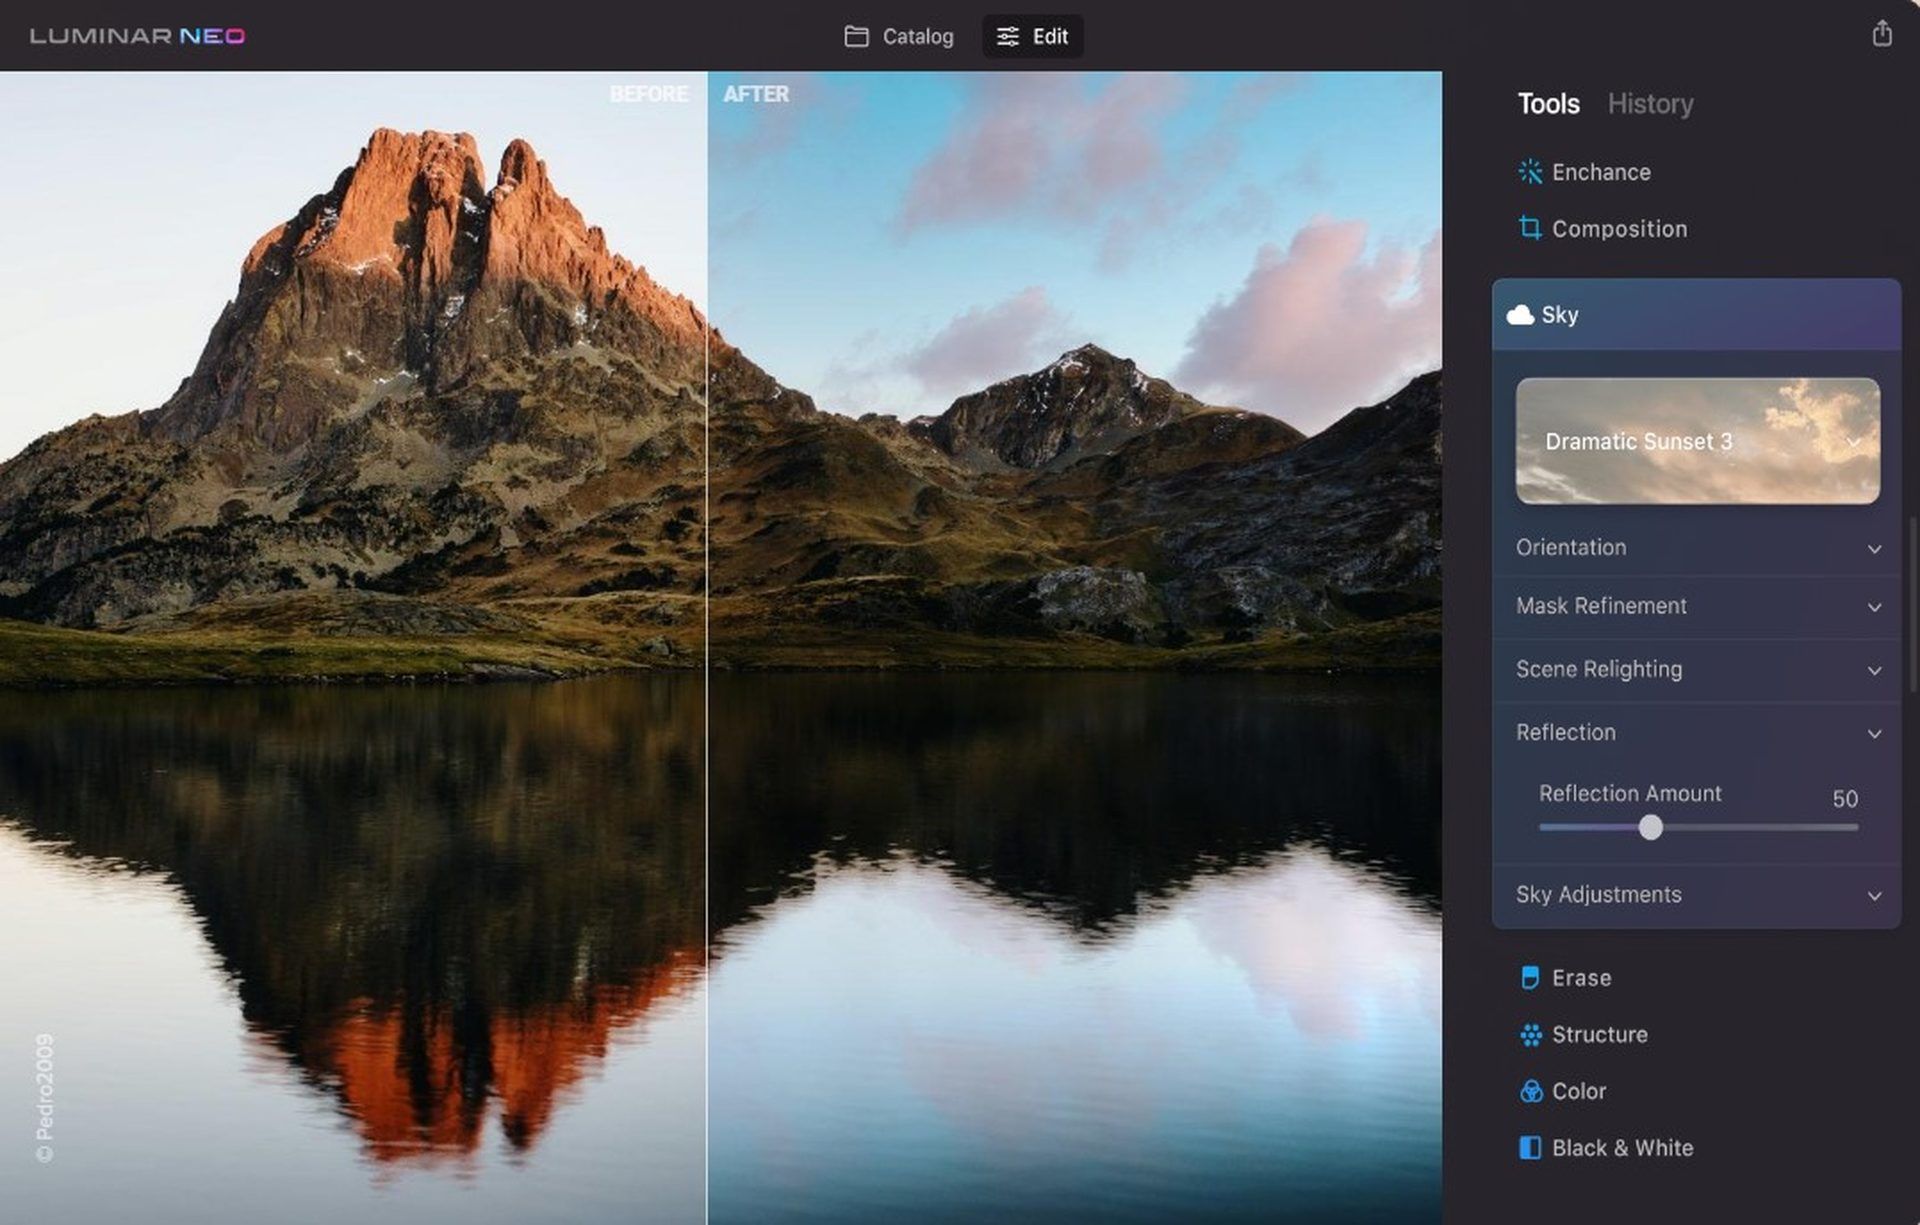Image resolution: width=1920 pixels, height=1225 pixels.
Task: Click the Enchance tool icon
Action: coord(1530,171)
